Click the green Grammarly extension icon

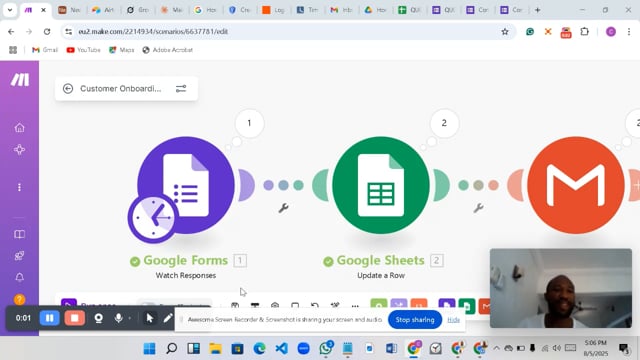point(530,31)
